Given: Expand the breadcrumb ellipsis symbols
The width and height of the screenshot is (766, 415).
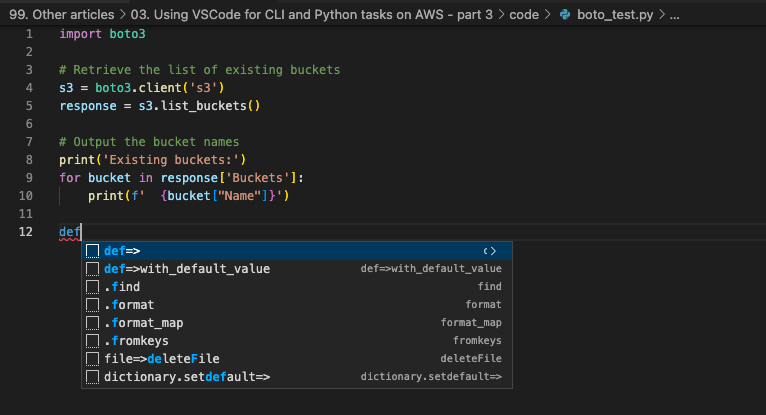Looking at the screenshot, I should [674, 15].
